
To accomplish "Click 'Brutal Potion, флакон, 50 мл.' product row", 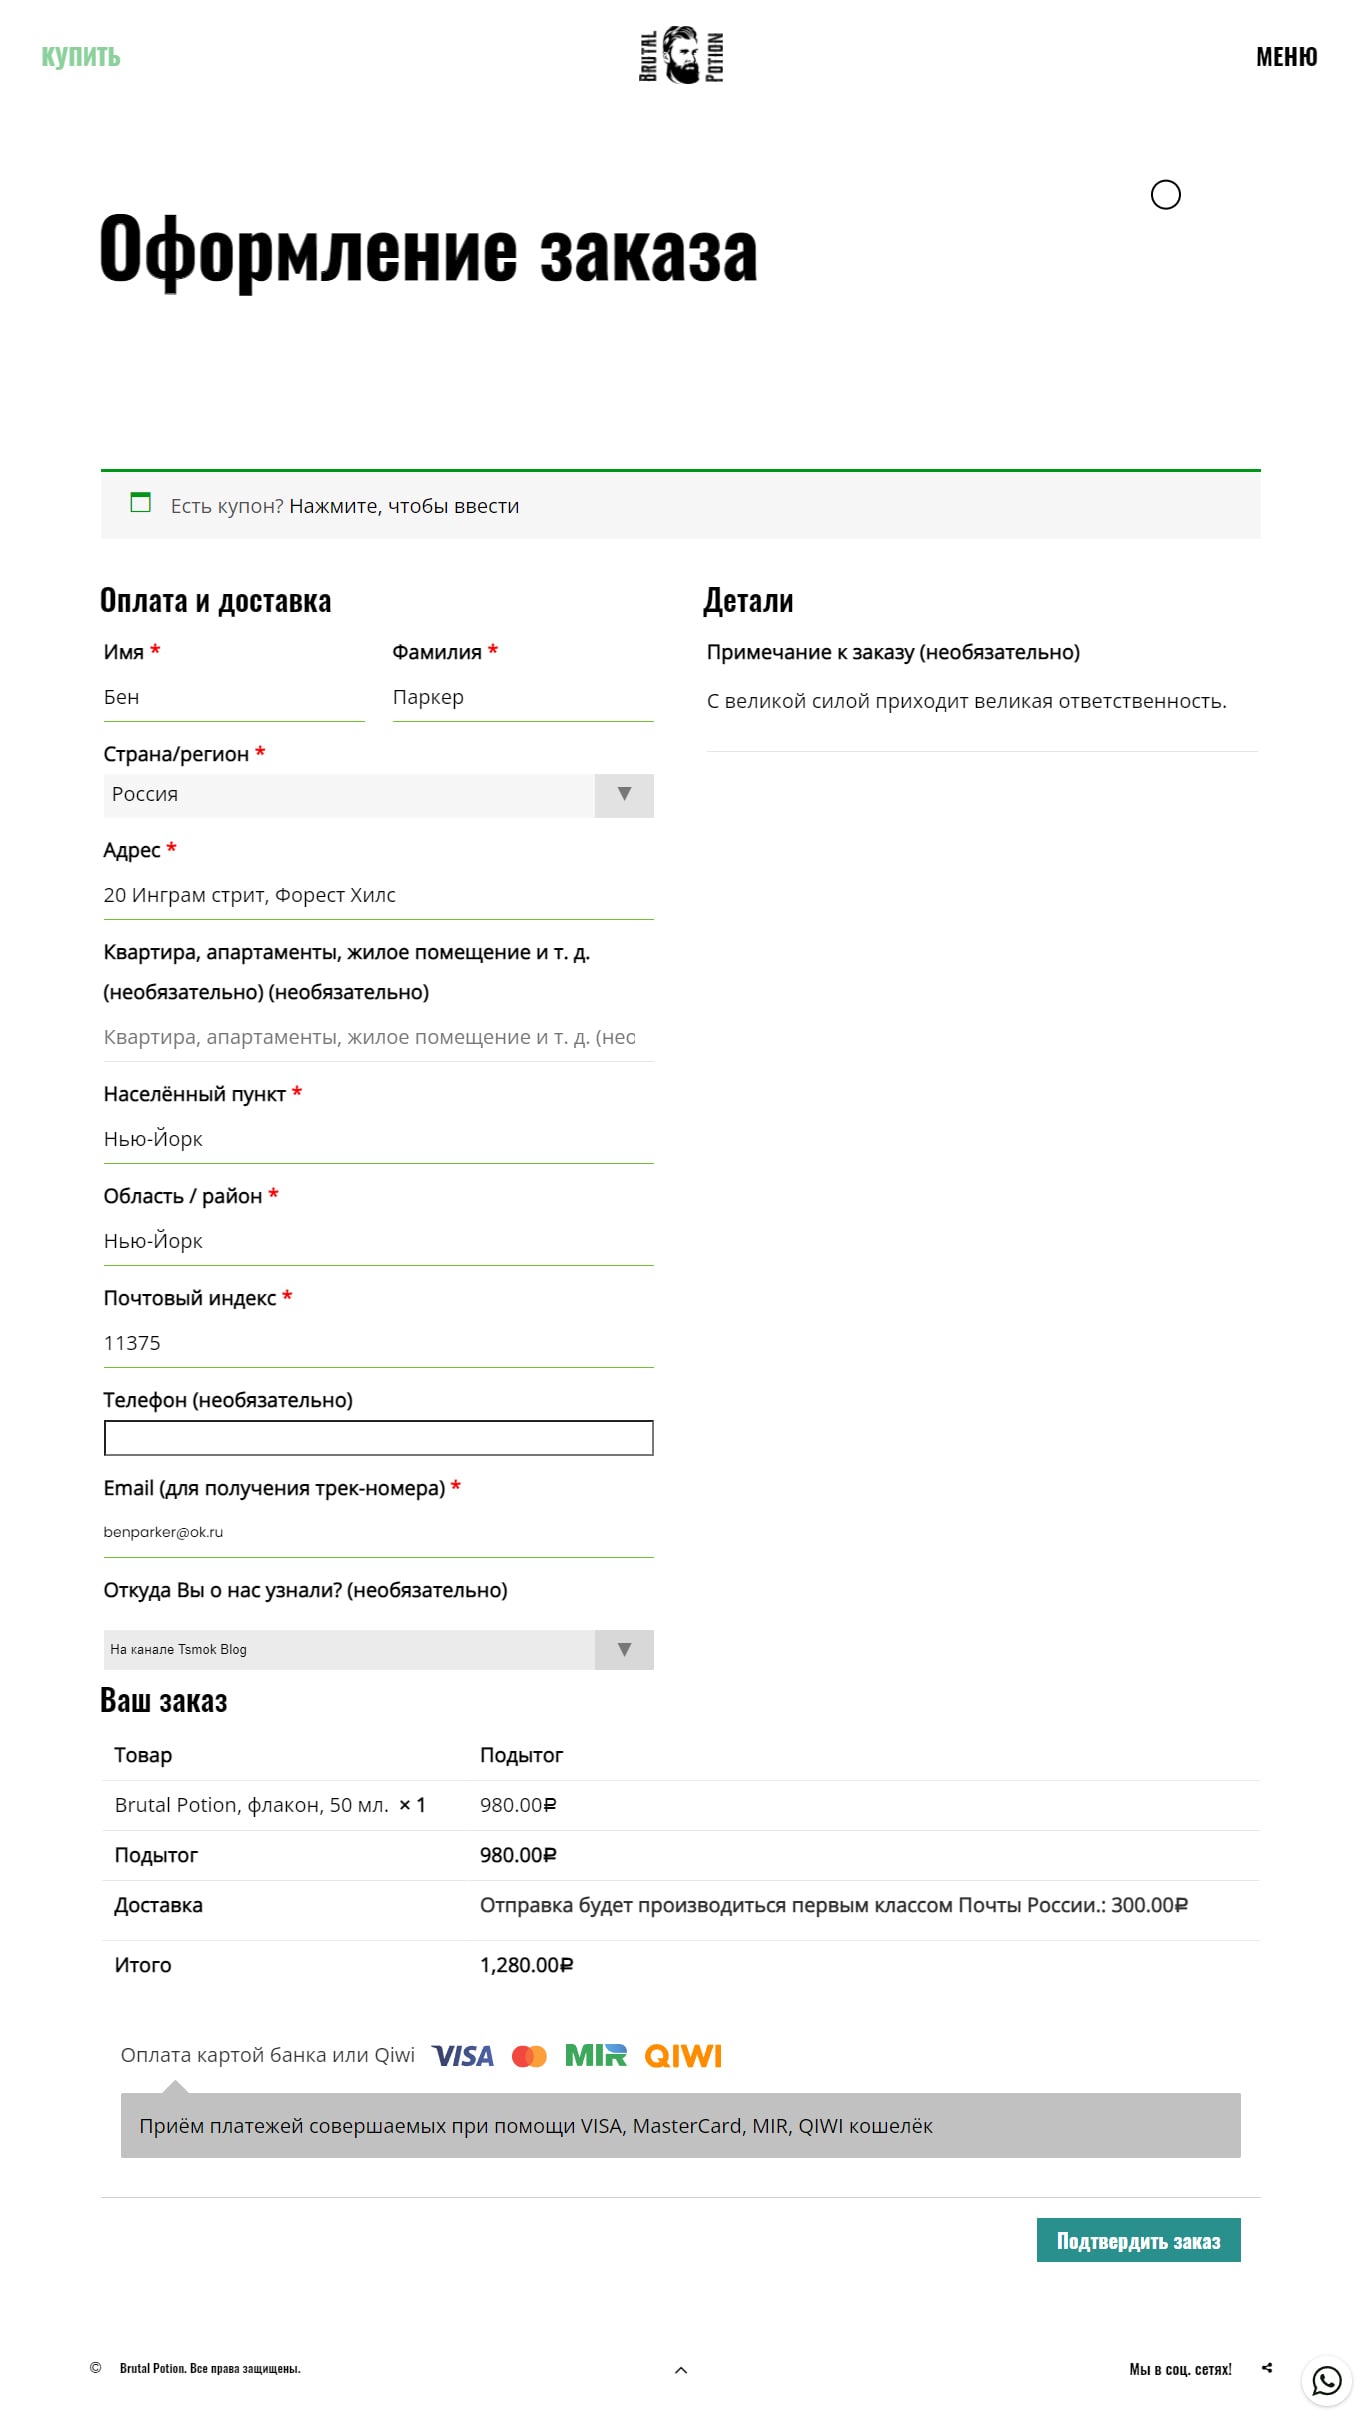I will [x=680, y=1806].
